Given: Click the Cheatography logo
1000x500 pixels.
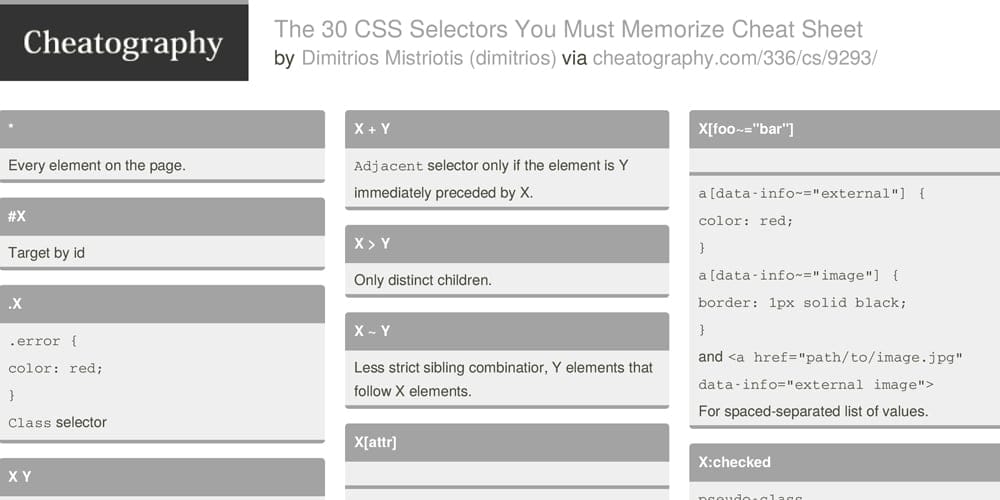Looking at the screenshot, I should coord(124,43).
